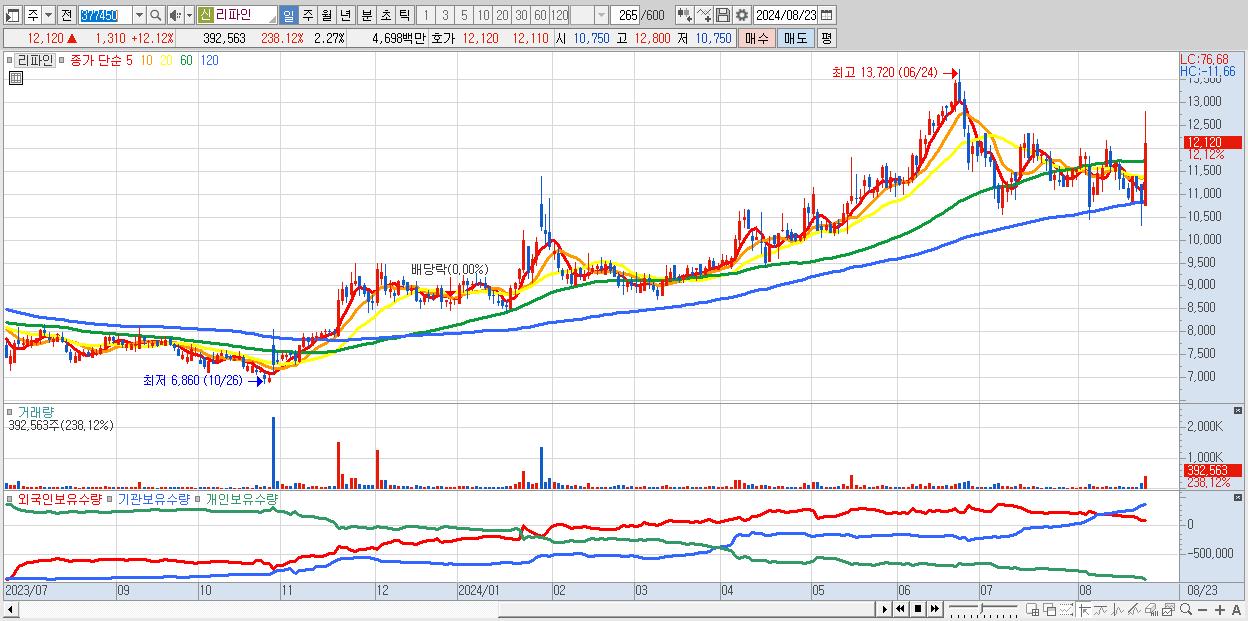1248x621 pixels.
Task: Toggle the 거래량 indicator small square marker
Action: click(10, 412)
